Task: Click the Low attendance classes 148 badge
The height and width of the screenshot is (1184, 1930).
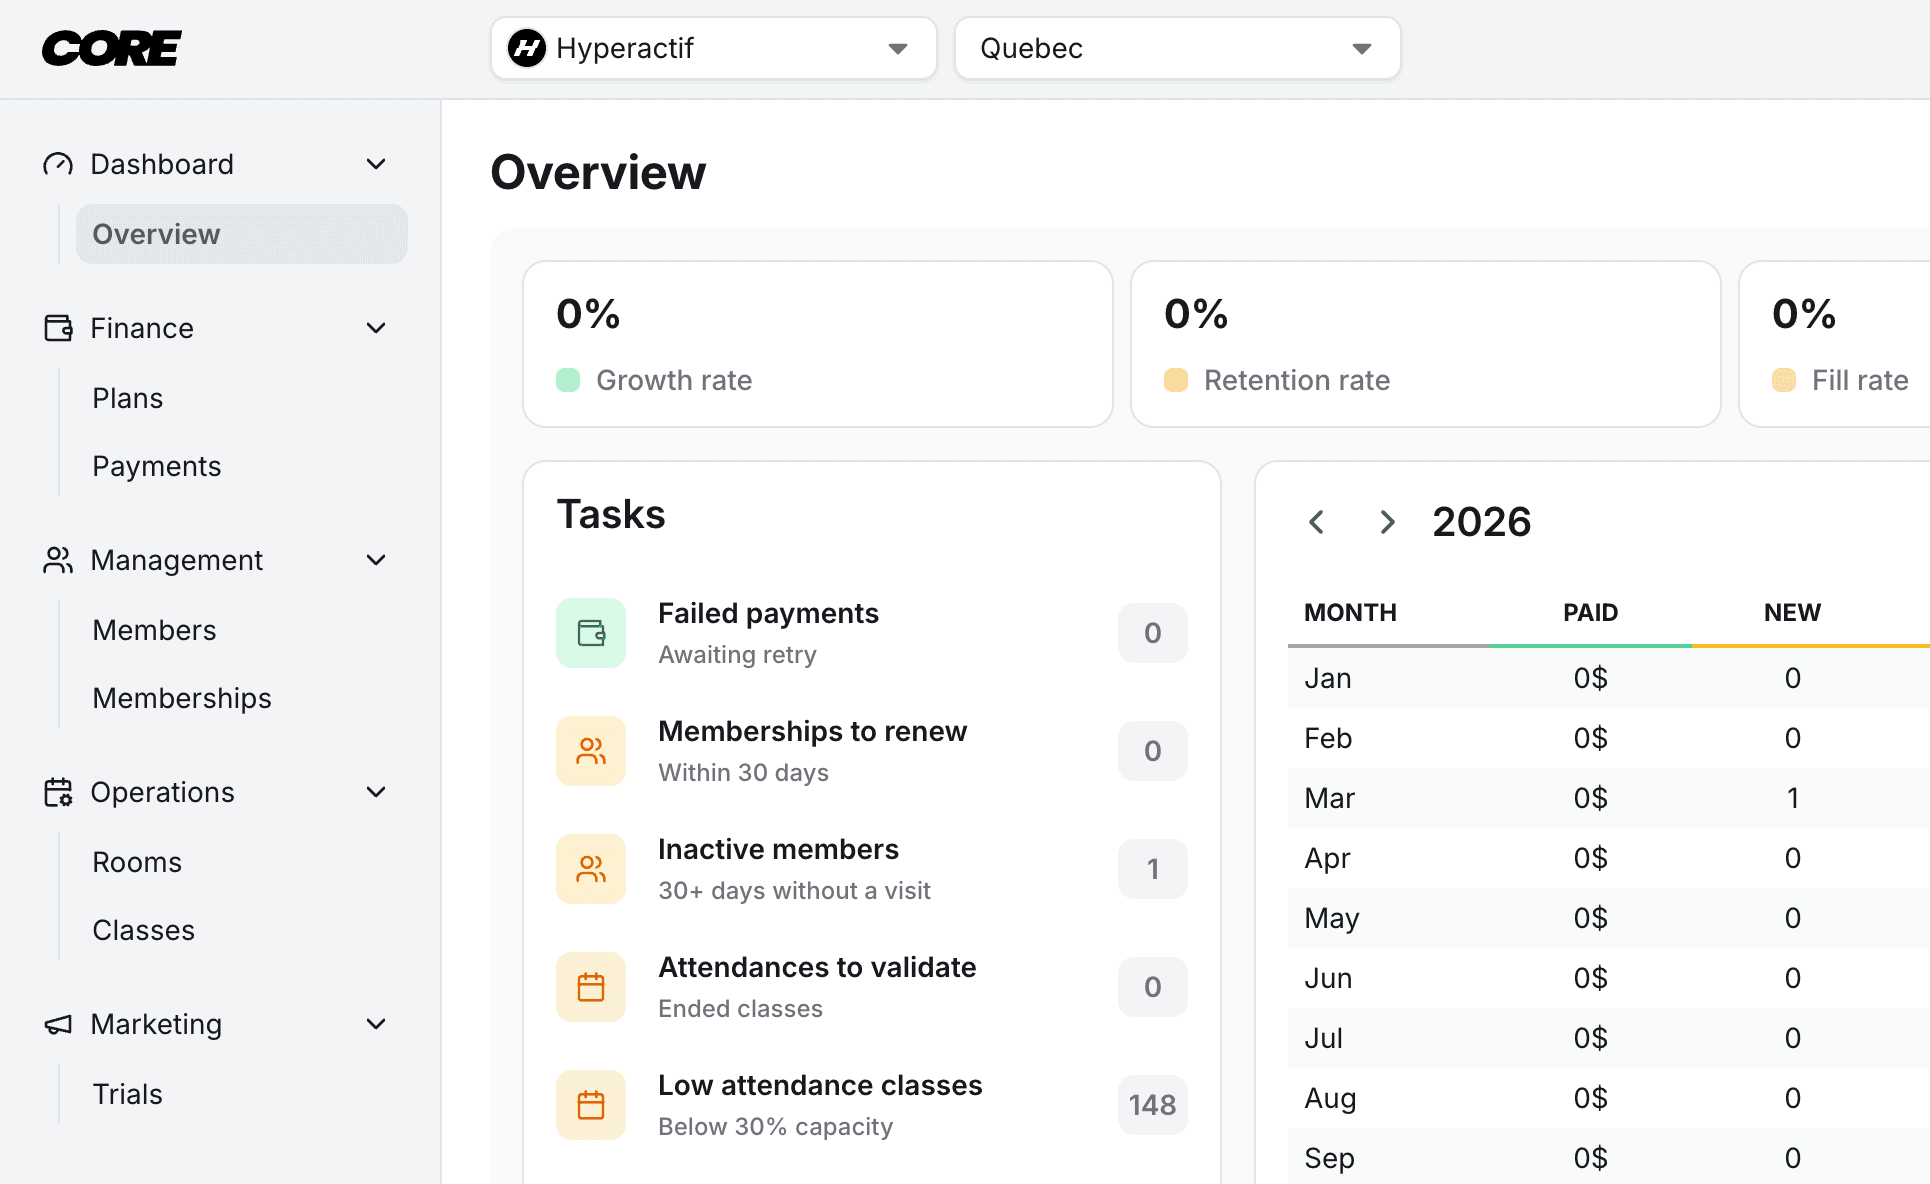Action: [x=1152, y=1105]
